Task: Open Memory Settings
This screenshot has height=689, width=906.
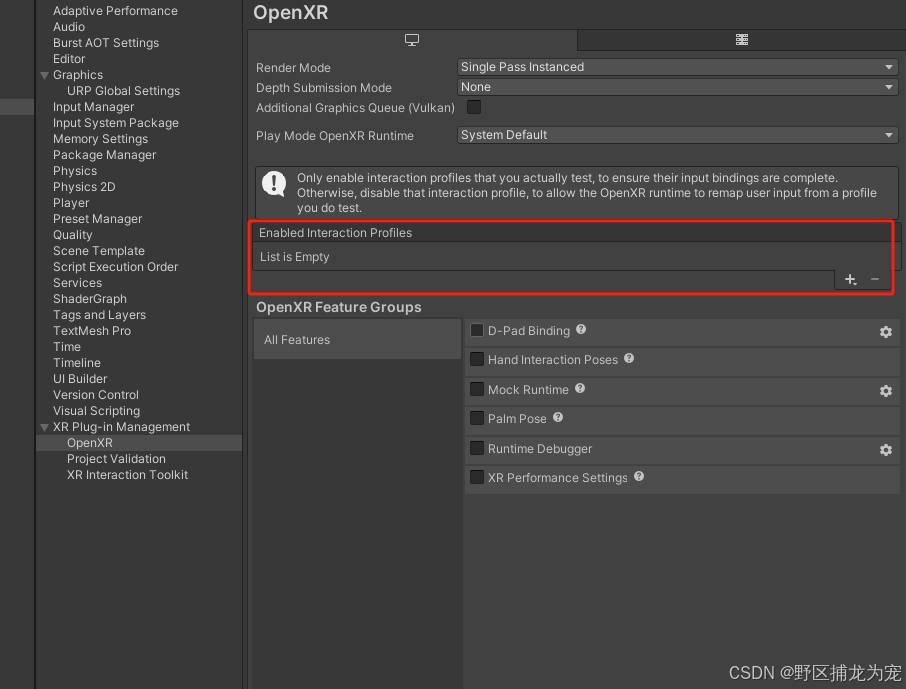Action: coord(100,139)
